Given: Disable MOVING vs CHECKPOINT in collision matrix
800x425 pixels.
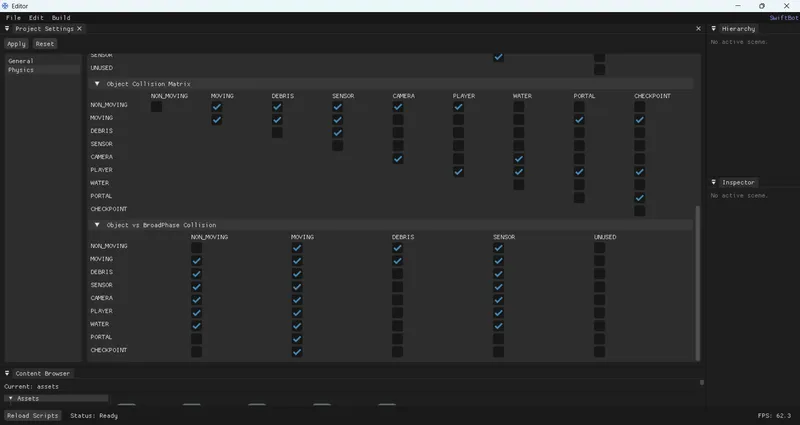Looking at the screenshot, I should click(x=640, y=120).
